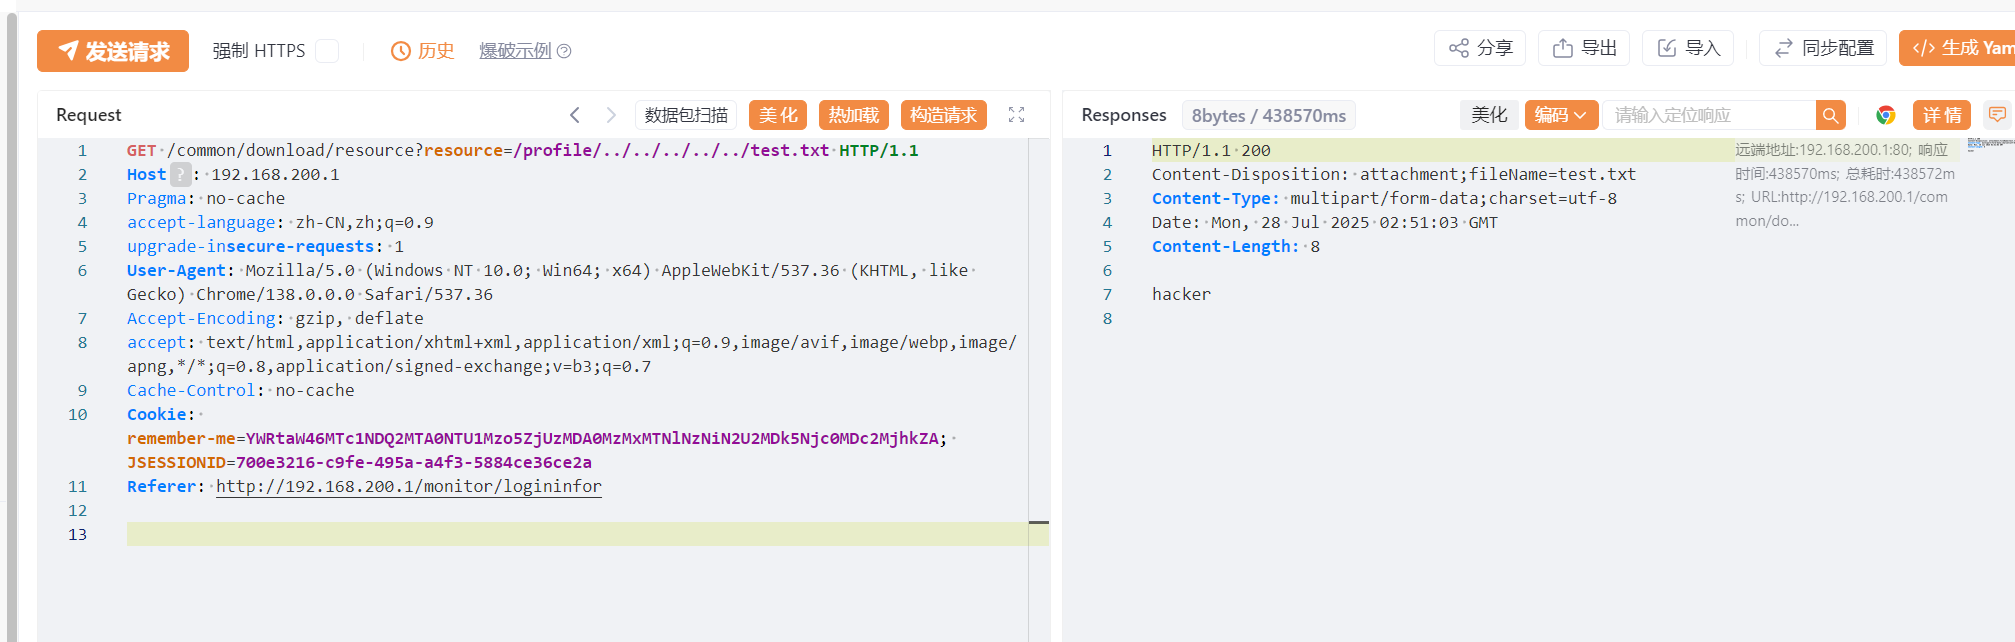The image size is (2015, 642).
Task: Click 美化 in the Request toolbar
Action: click(778, 115)
